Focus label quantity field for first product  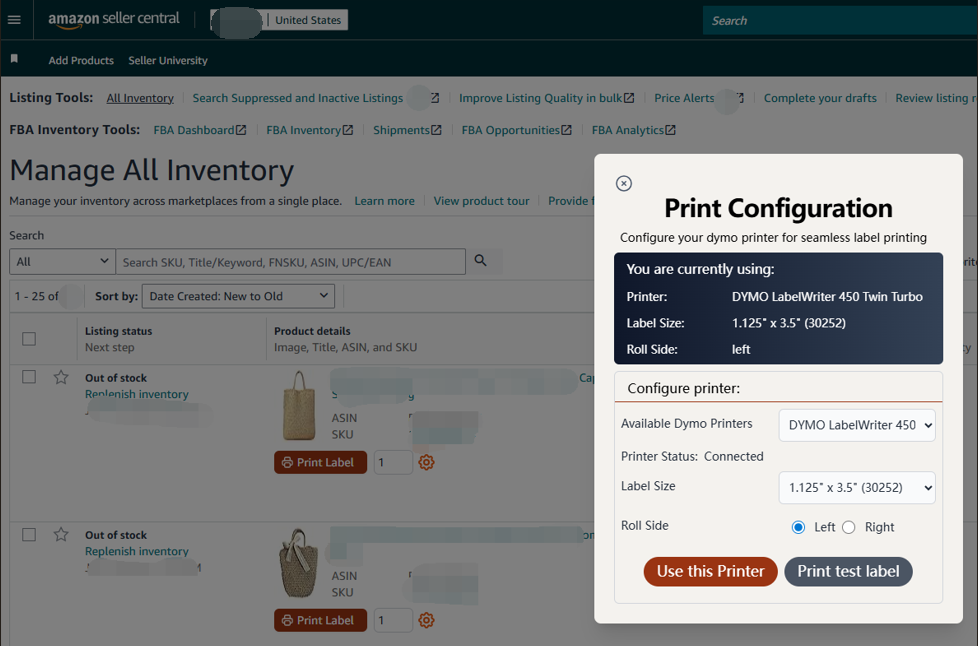(x=393, y=462)
